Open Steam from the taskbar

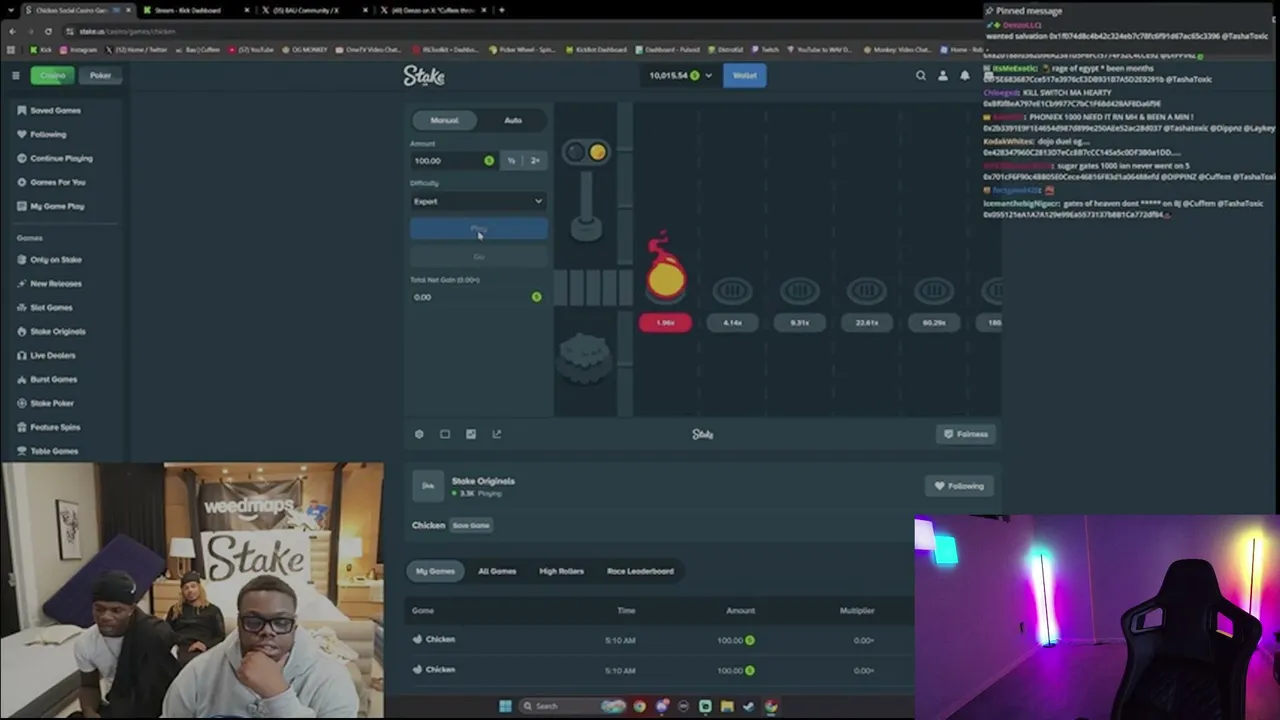[748, 706]
